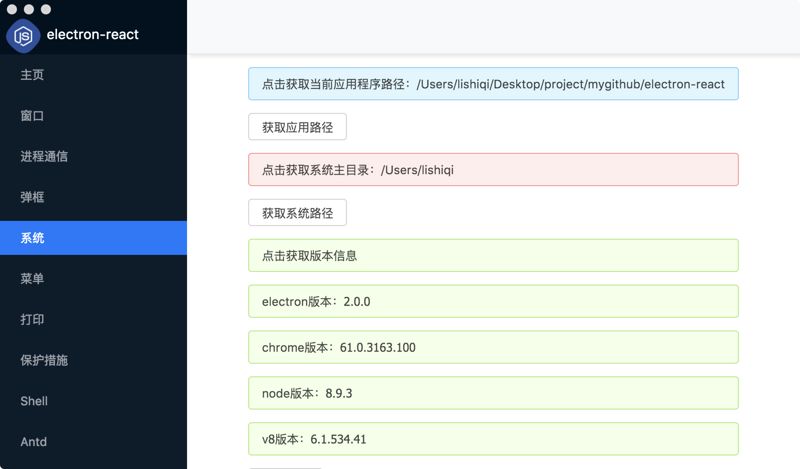Click the 获取应用路径 button
This screenshot has width=800, height=469.
[x=297, y=127]
